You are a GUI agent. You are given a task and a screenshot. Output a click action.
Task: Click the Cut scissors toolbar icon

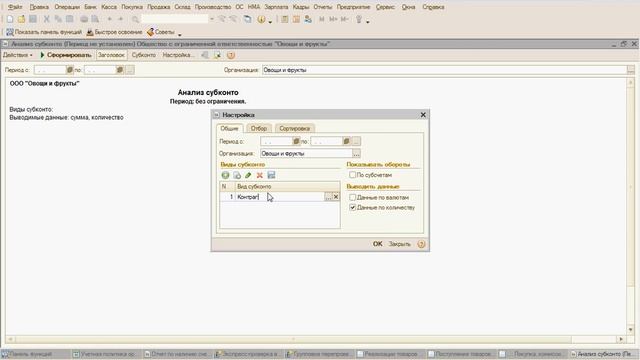(x=47, y=19)
